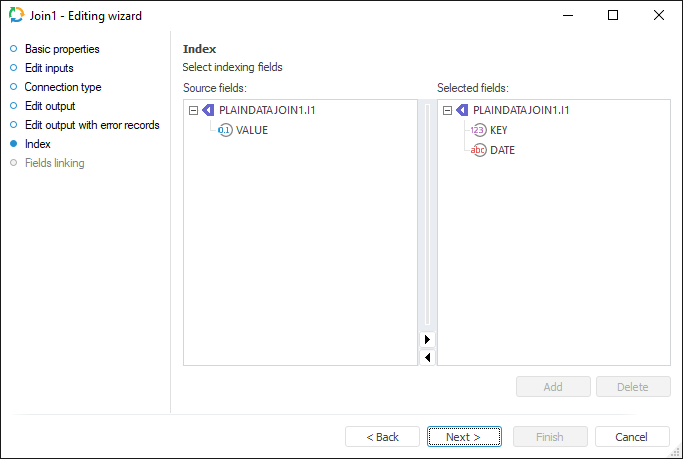683x459 pixels.
Task: Open the Edit inputs wizard step
Action: coord(49,68)
